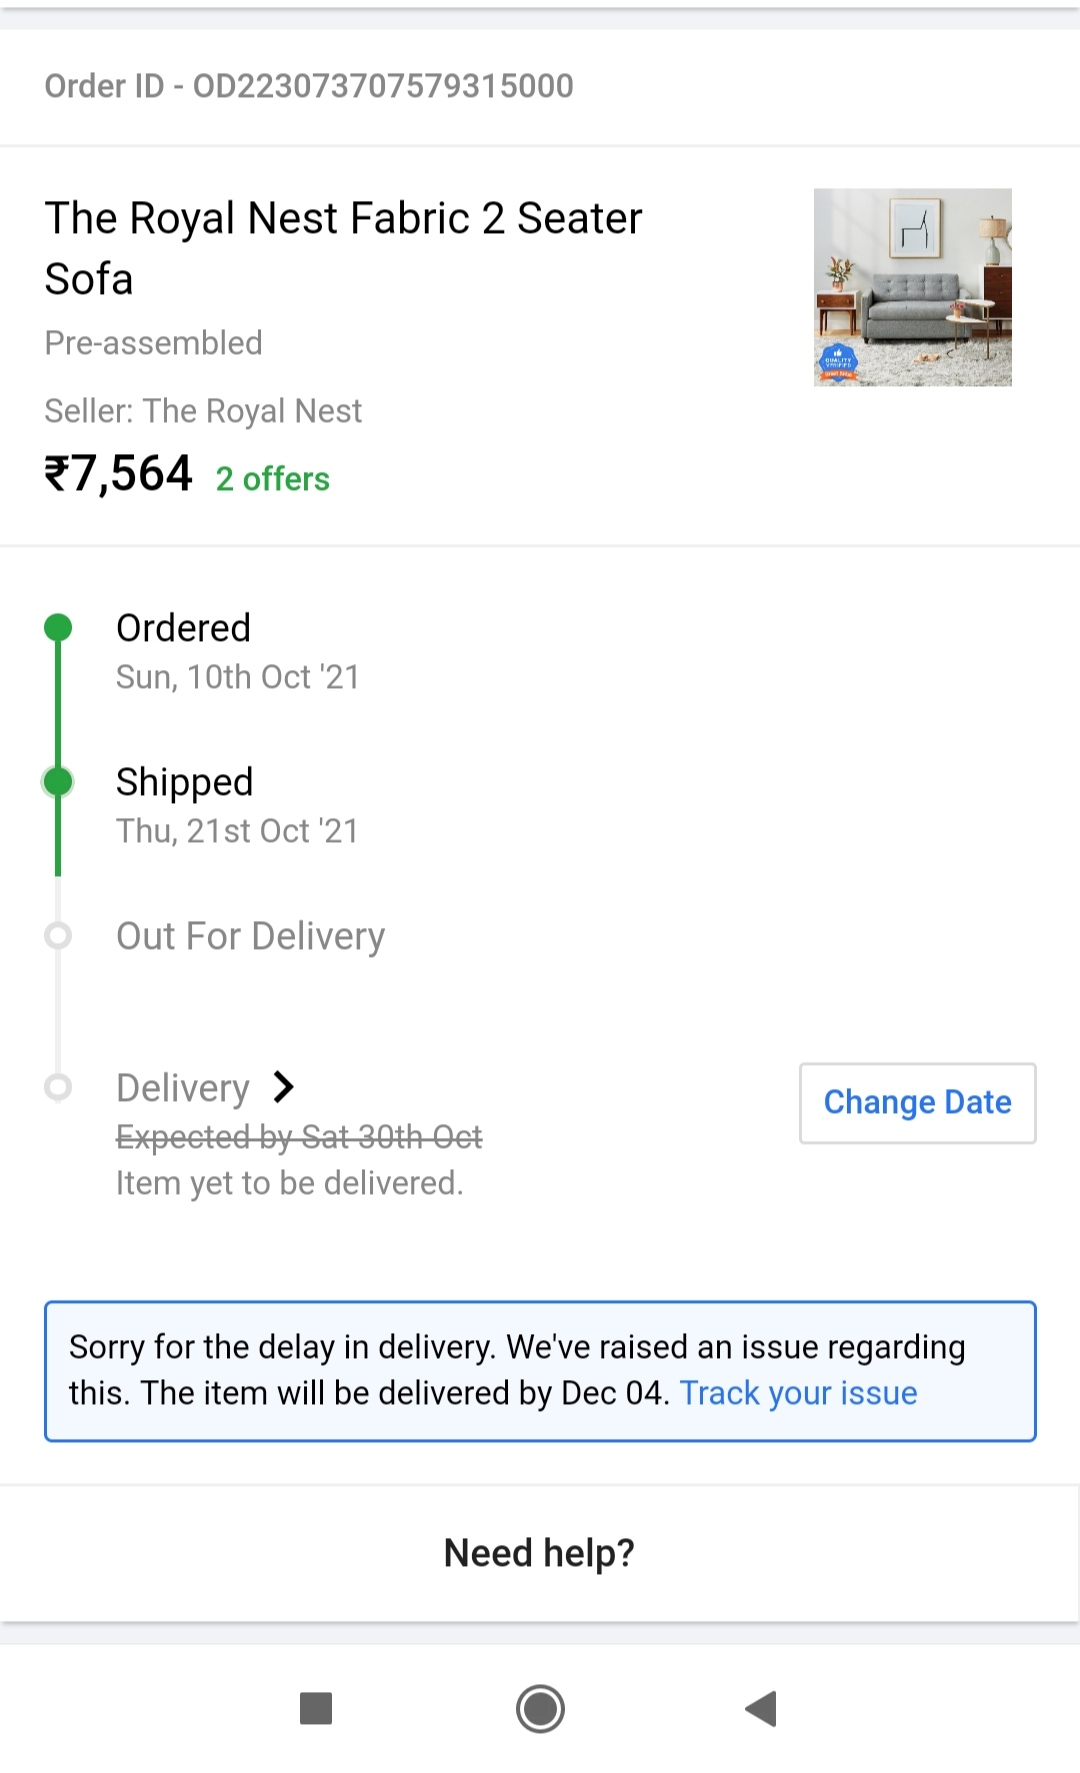
Task: Tap the Android back navigation icon
Action: [762, 1708]
